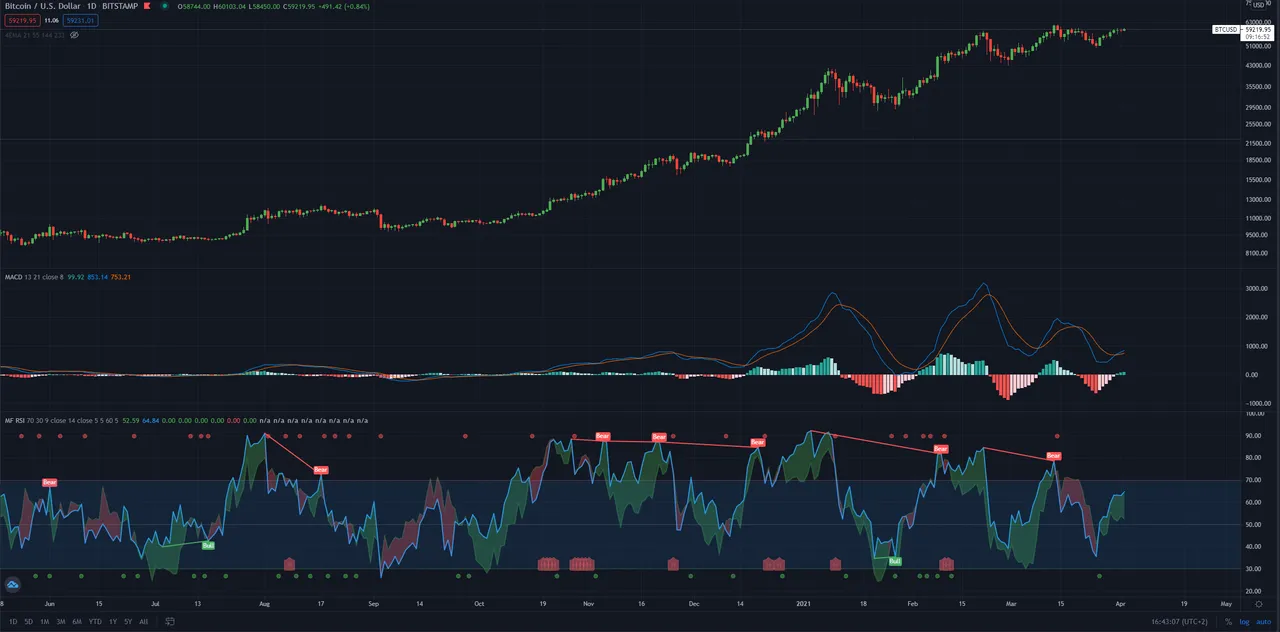This screenshot has height=632, width=1280.
Task: Click the red flag icon next to BITSTAMP
Action: coord(147,6)
